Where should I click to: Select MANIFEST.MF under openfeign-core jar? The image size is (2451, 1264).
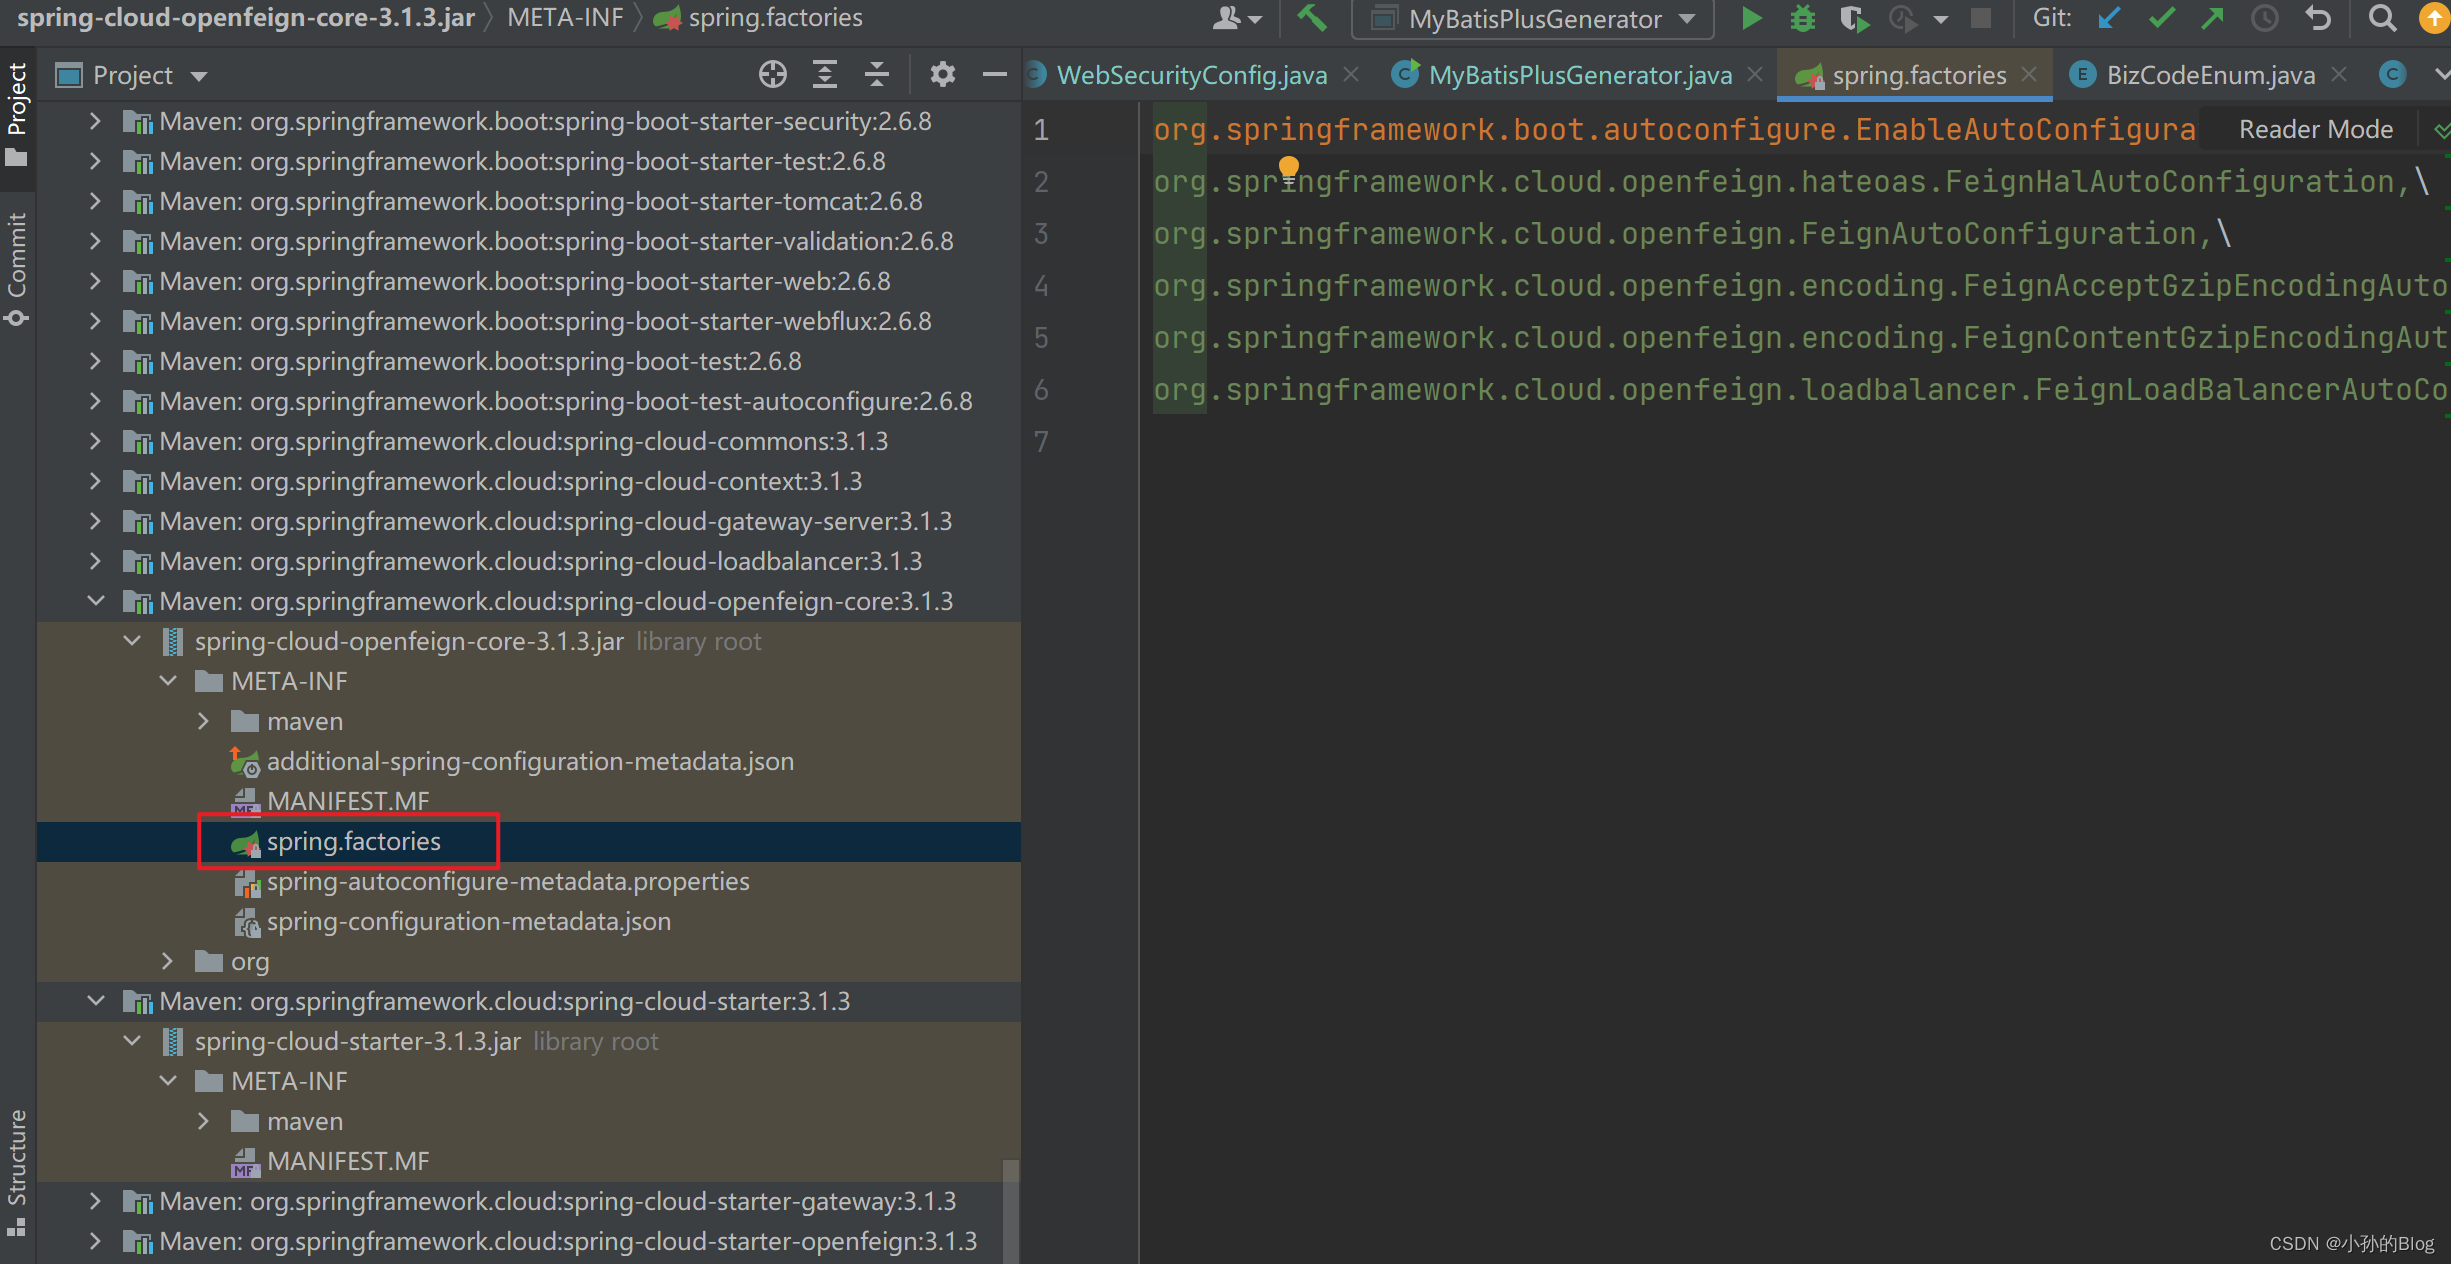[x=528, y=801]
